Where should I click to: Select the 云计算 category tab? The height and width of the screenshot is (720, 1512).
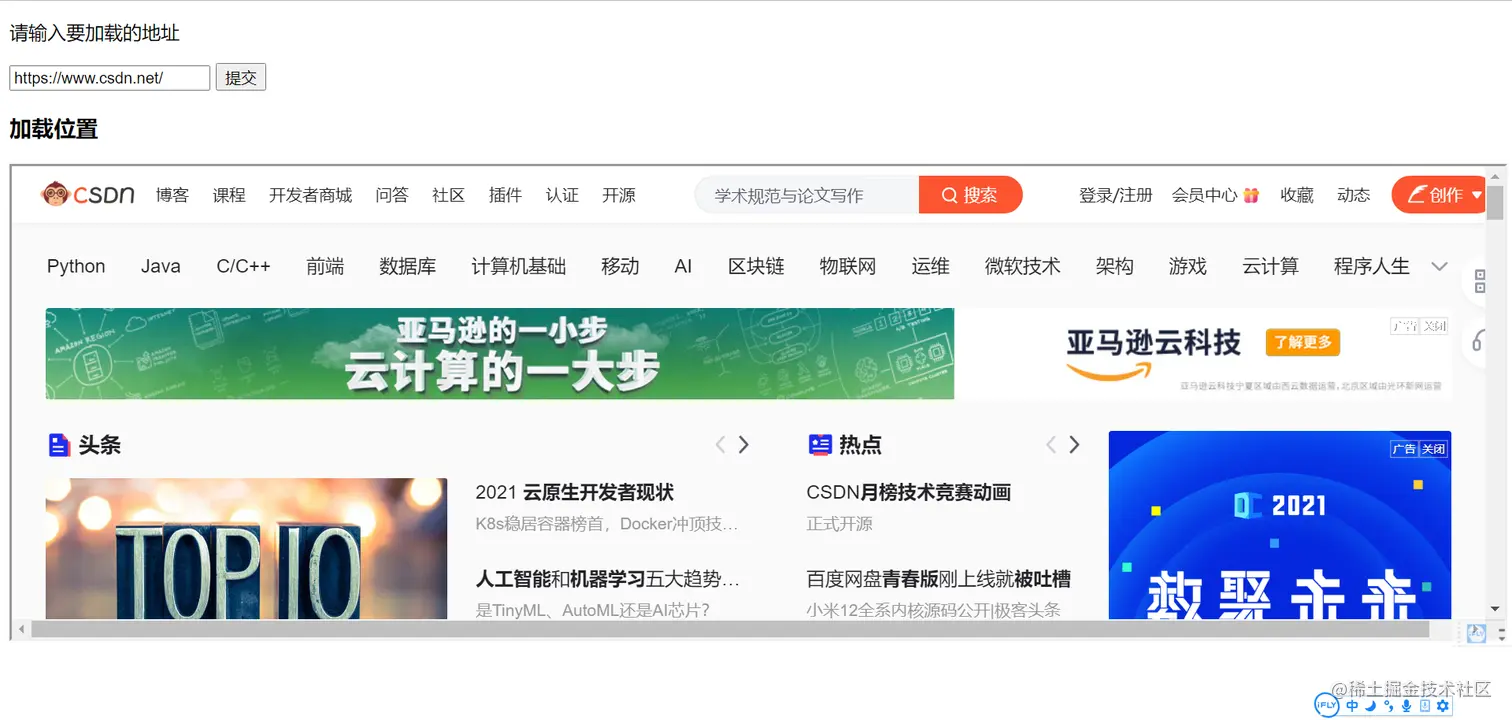1270,266
